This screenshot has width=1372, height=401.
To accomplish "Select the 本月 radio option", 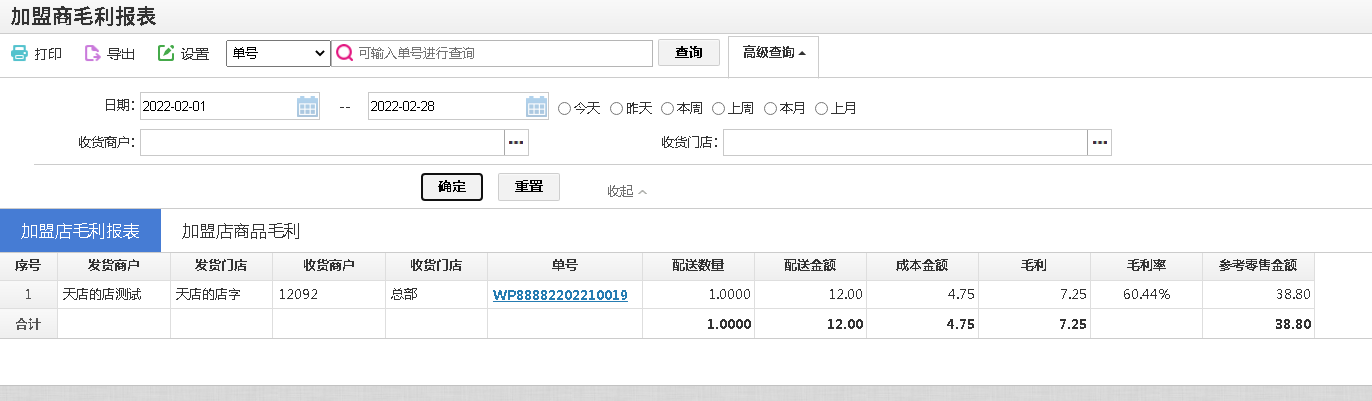I will coord(770,108).
